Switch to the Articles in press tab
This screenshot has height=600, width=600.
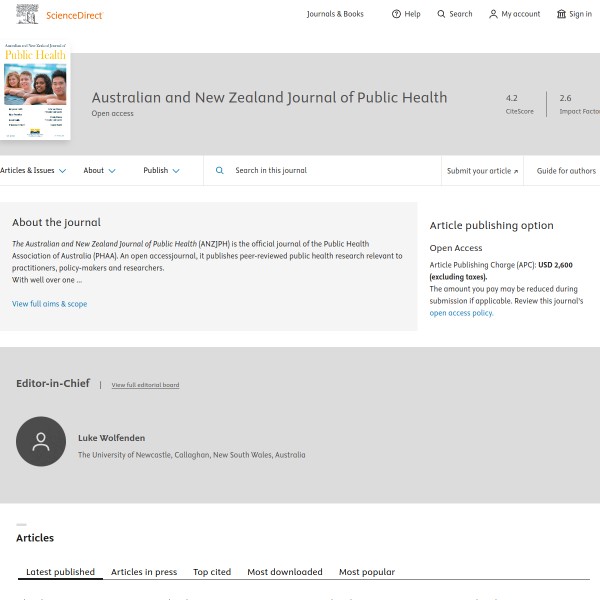(x=144, y=572)
